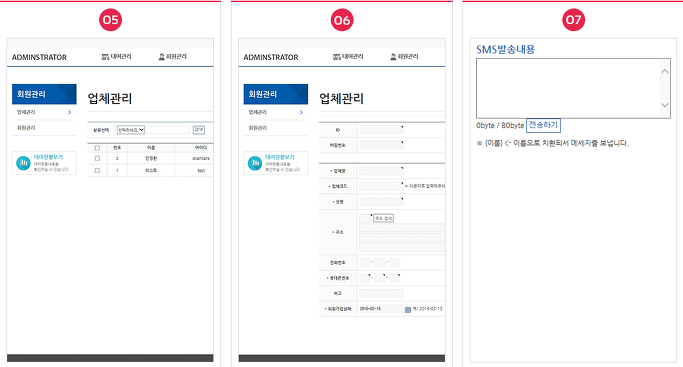Check the checkbox for row number 1
This screenshot has height=367, width=683.
[x=97, y=171]
